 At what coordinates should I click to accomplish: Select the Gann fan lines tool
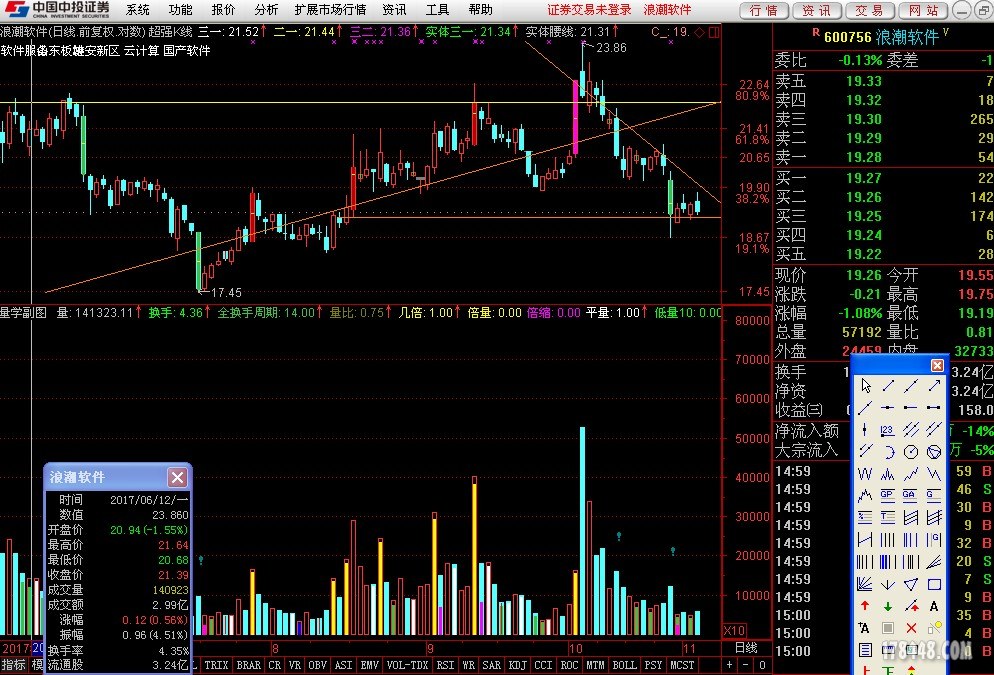pos(865,584)
